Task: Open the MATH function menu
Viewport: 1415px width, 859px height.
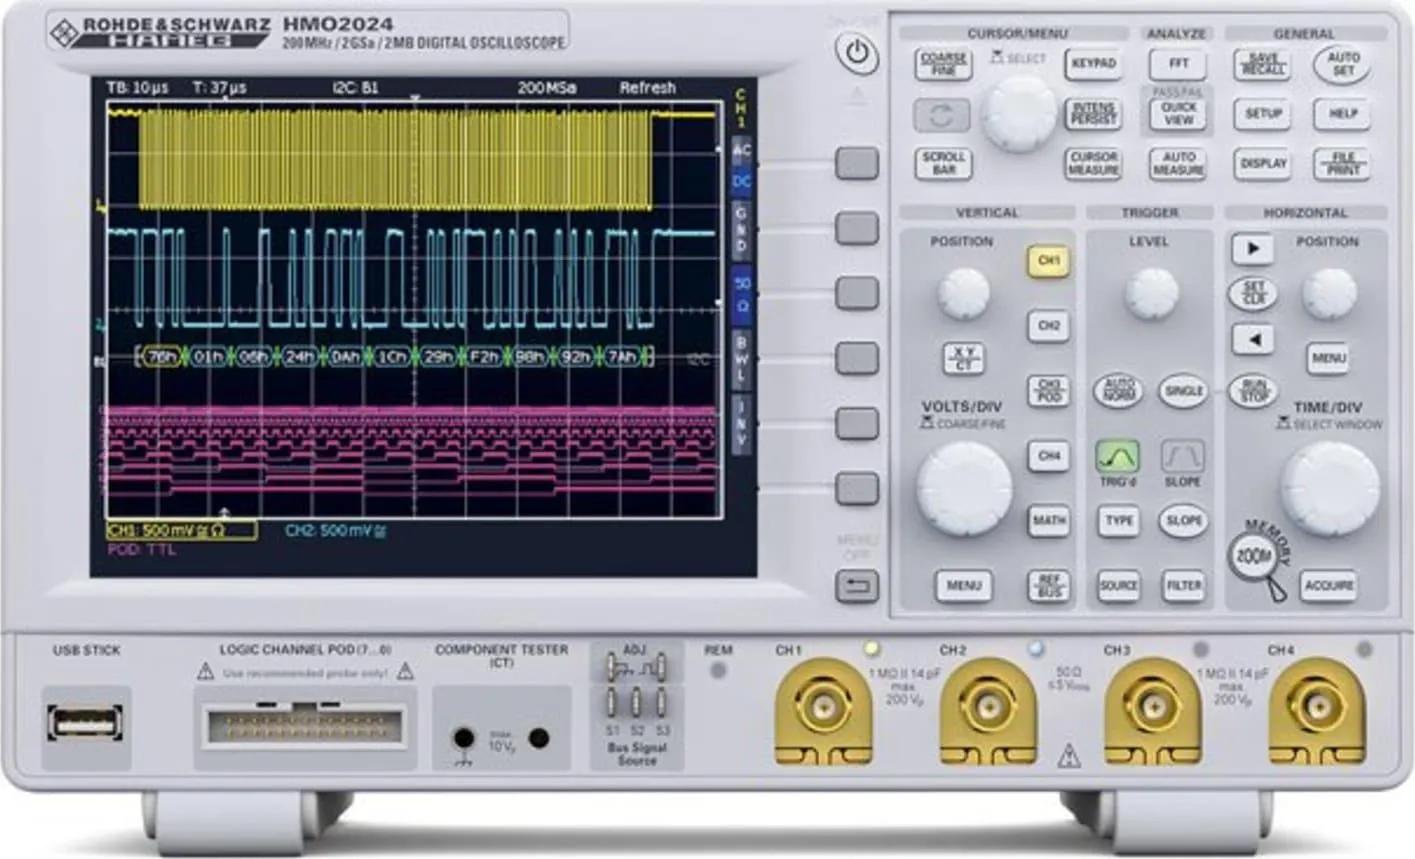Action: coord(1048,521)
